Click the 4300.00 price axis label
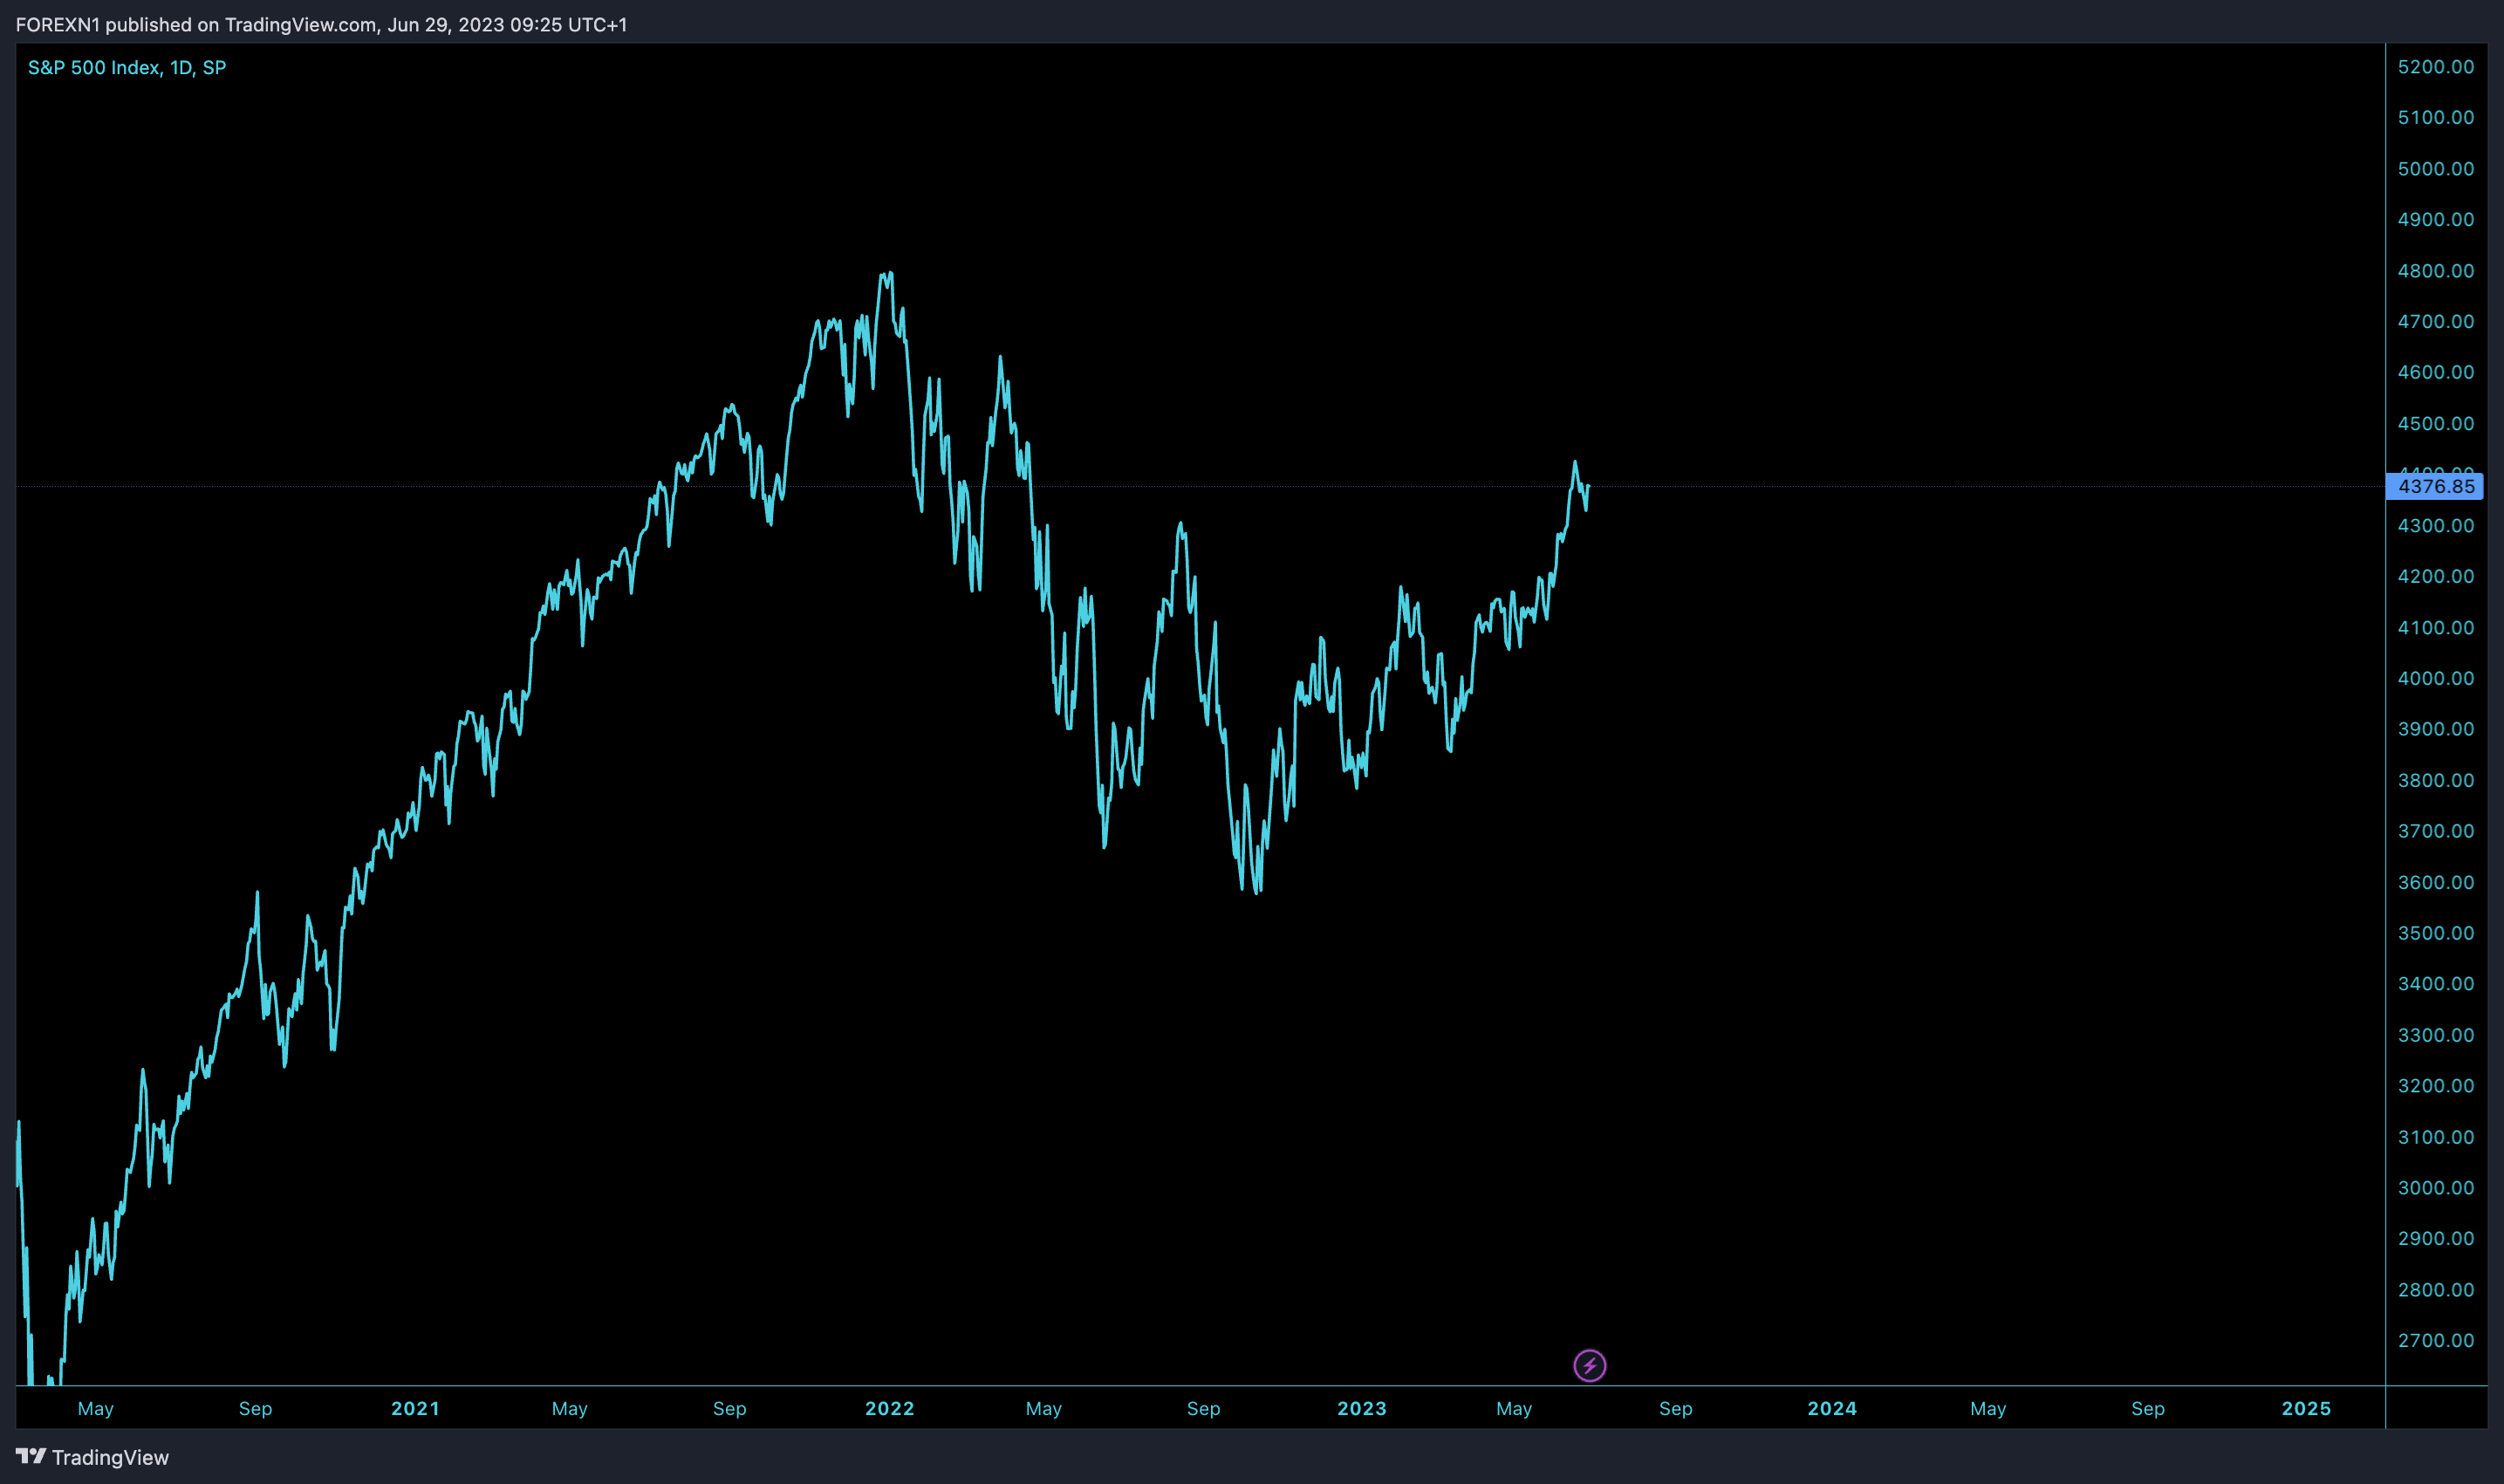Screen dimensions: 2504x1484 [2435, 526]
